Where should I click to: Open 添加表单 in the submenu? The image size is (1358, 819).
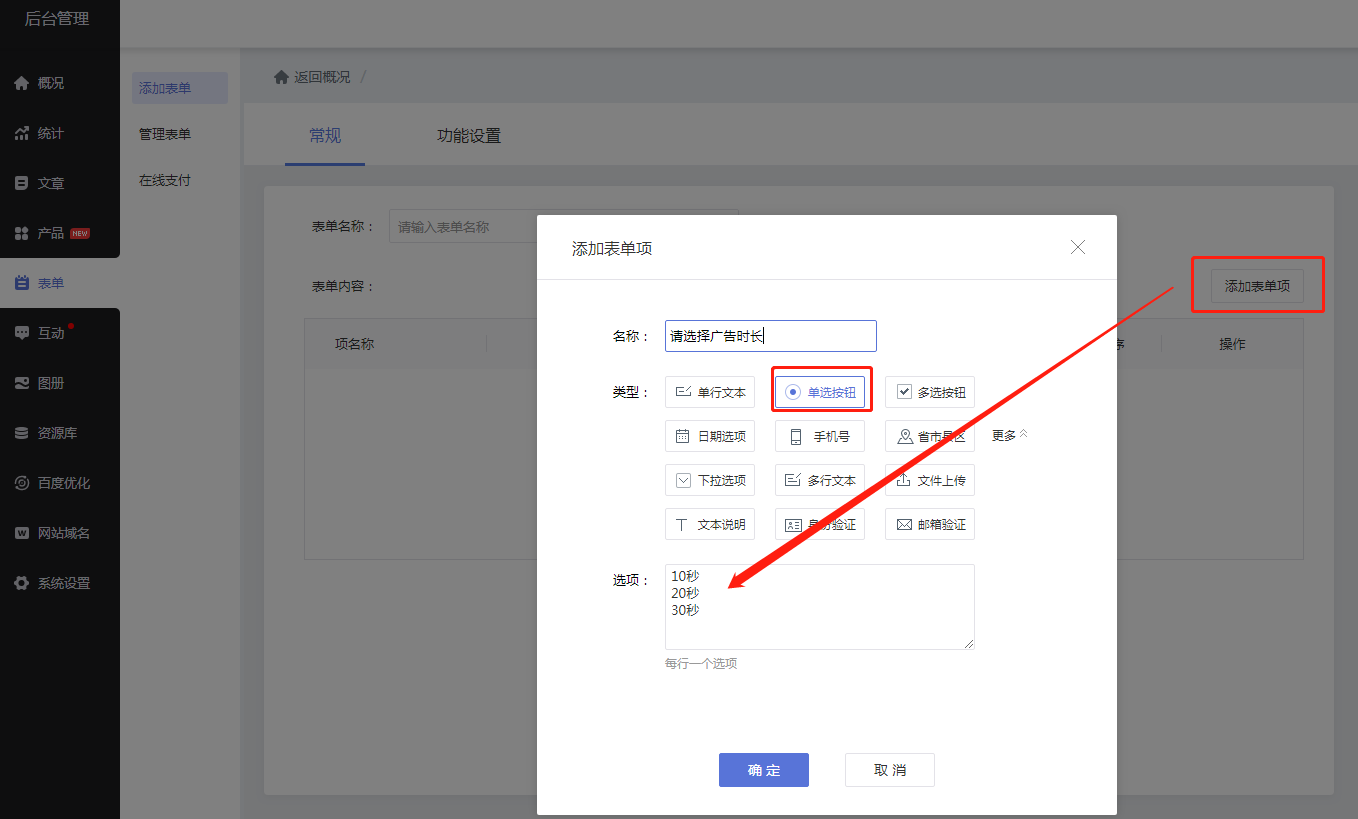coord(180,88)
